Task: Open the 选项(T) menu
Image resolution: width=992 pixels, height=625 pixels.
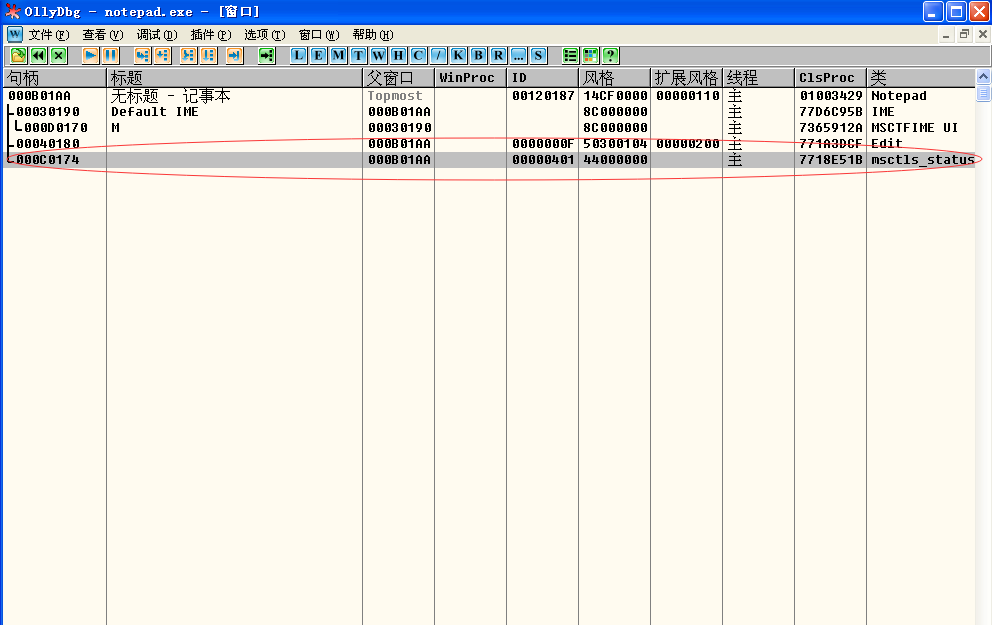Action: click(264, 35)
